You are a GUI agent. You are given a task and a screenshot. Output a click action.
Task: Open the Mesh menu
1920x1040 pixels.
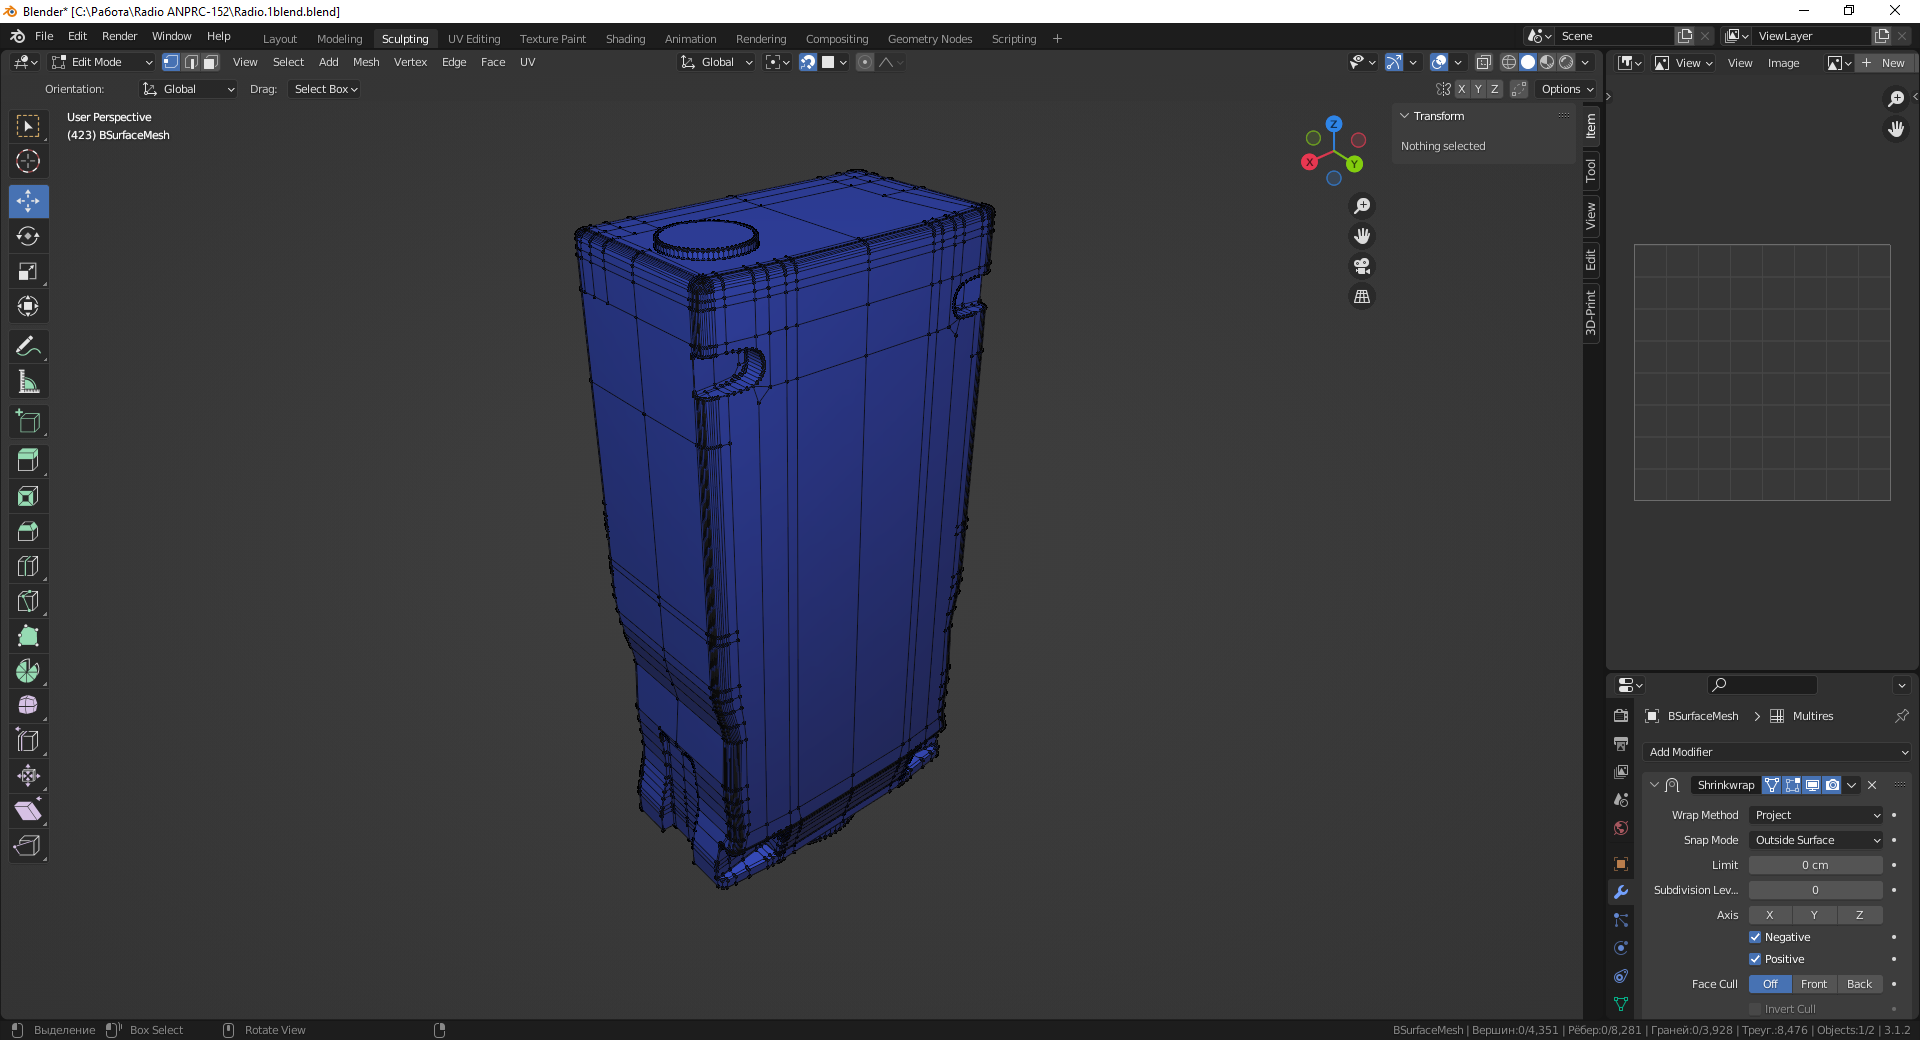(366, 62)
